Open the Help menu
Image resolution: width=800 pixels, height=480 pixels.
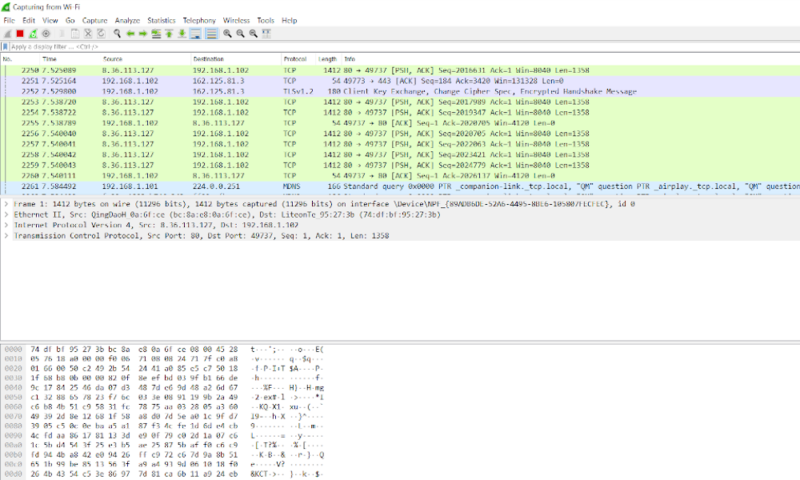[x=289, y=20]
